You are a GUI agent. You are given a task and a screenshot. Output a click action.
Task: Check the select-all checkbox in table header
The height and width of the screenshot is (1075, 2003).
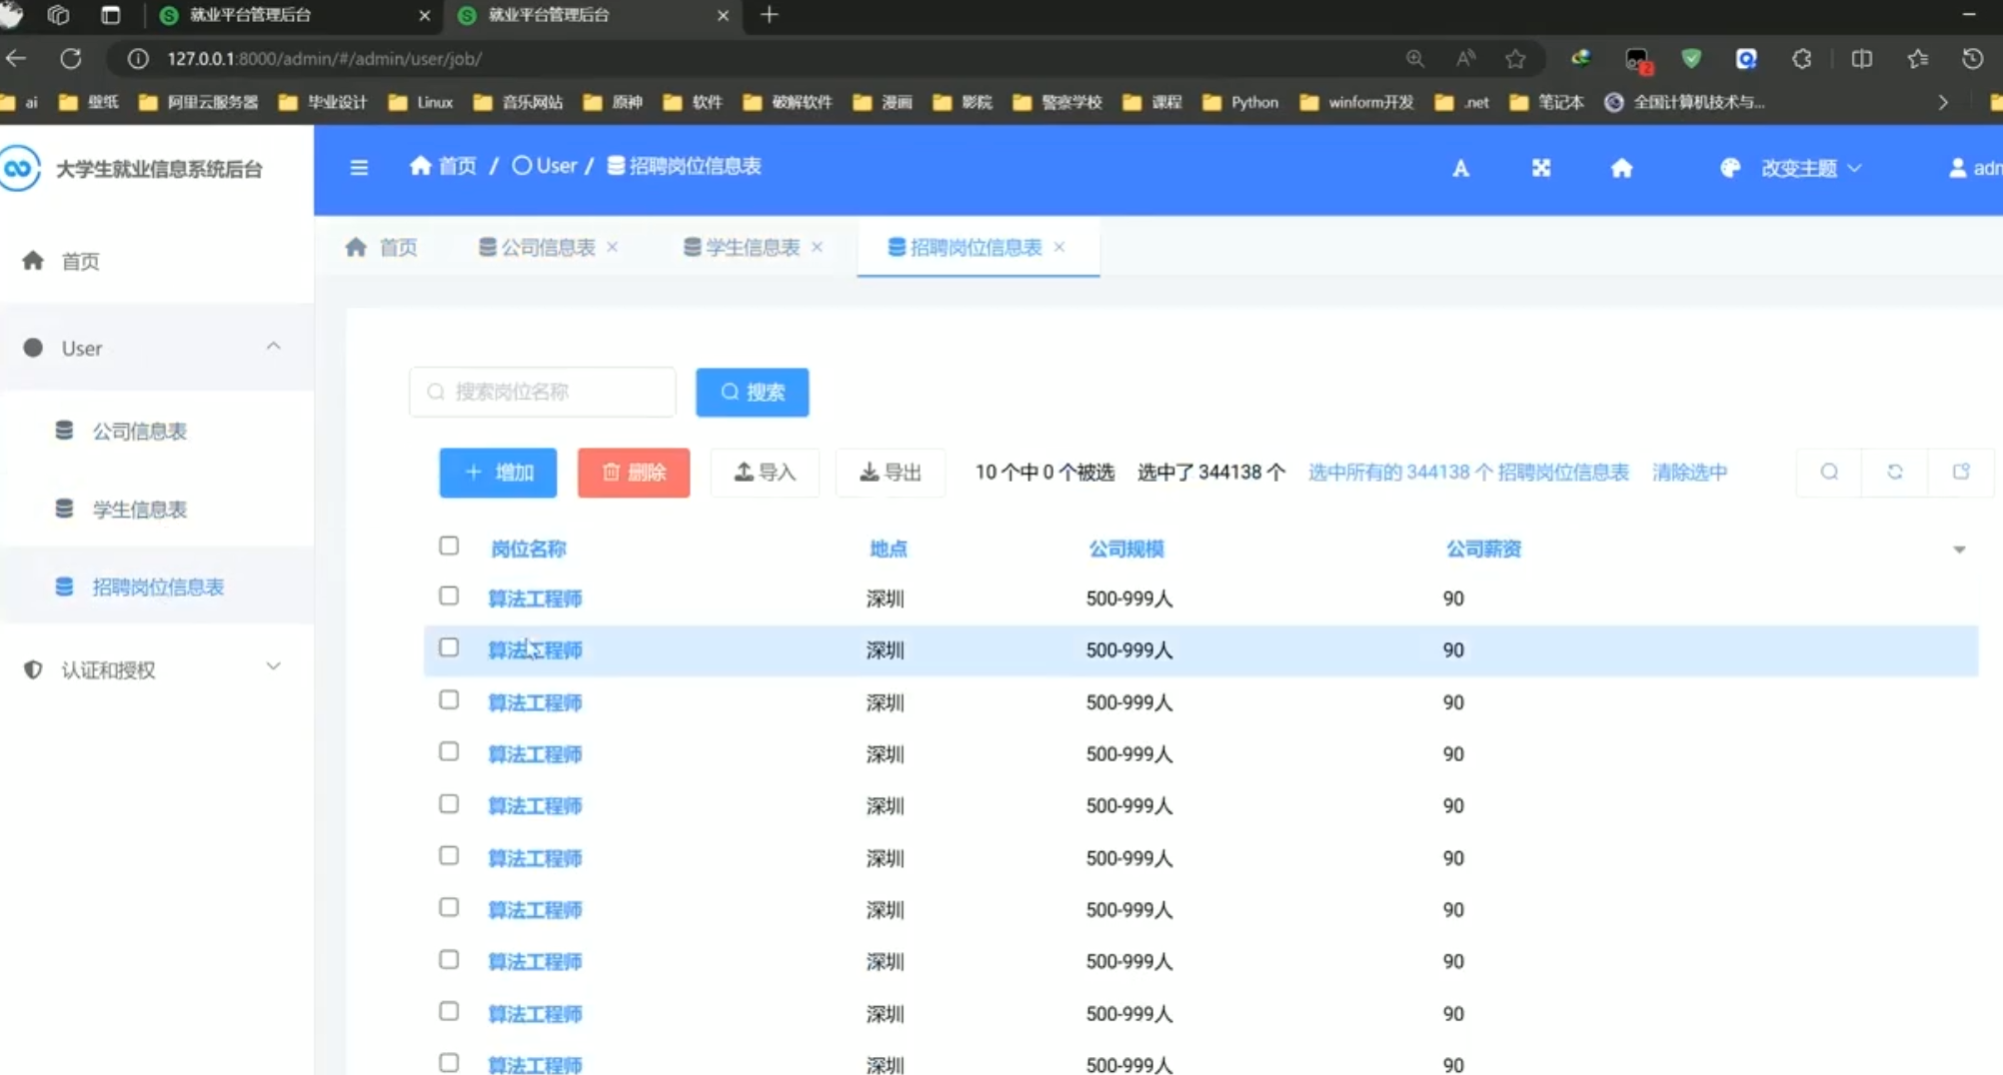(x=449, y=546)
